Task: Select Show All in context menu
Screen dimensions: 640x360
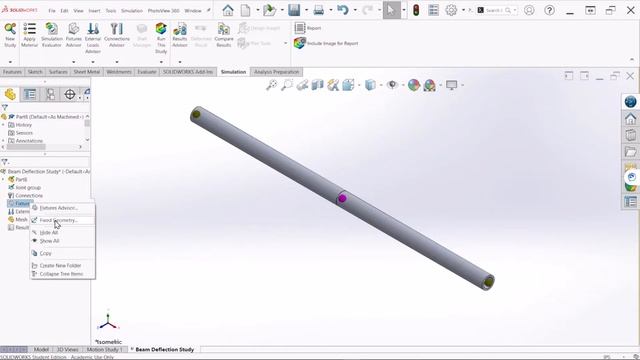Action: (62, 241)
